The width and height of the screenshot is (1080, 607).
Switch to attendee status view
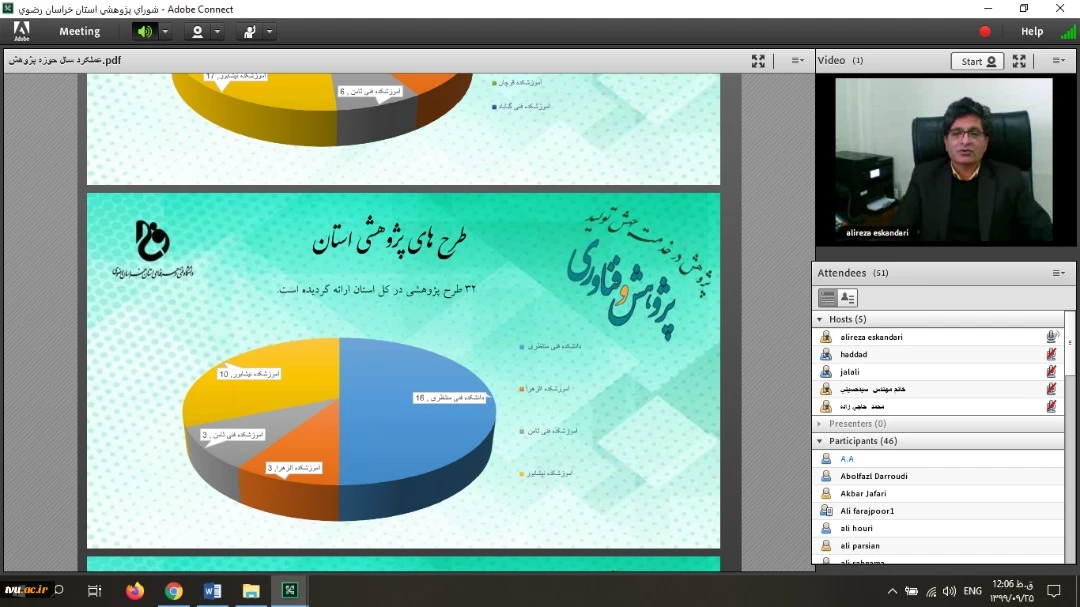pyautogui.click(x=848, y=298)
